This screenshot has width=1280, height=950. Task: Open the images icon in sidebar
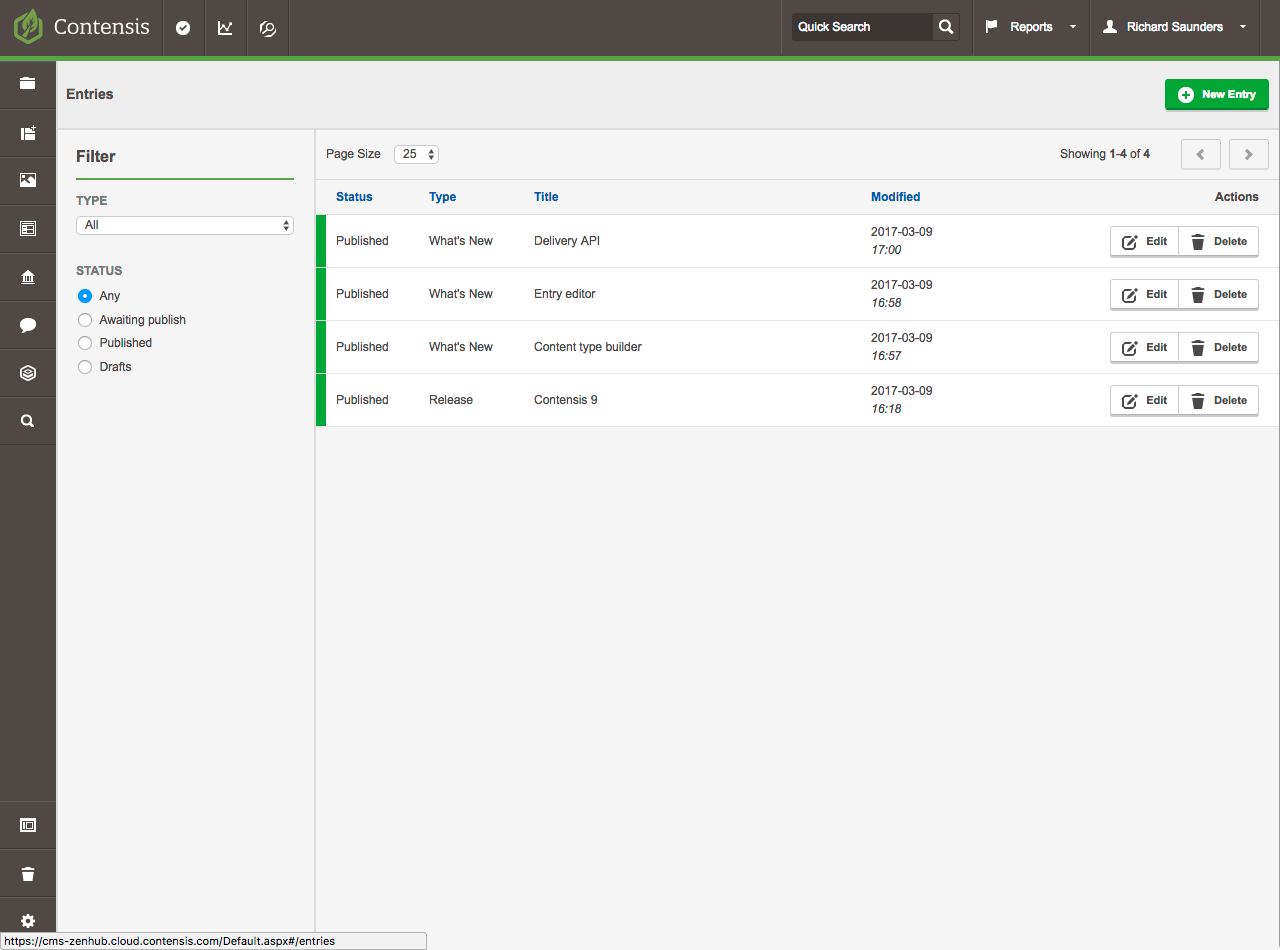[28, 181]
